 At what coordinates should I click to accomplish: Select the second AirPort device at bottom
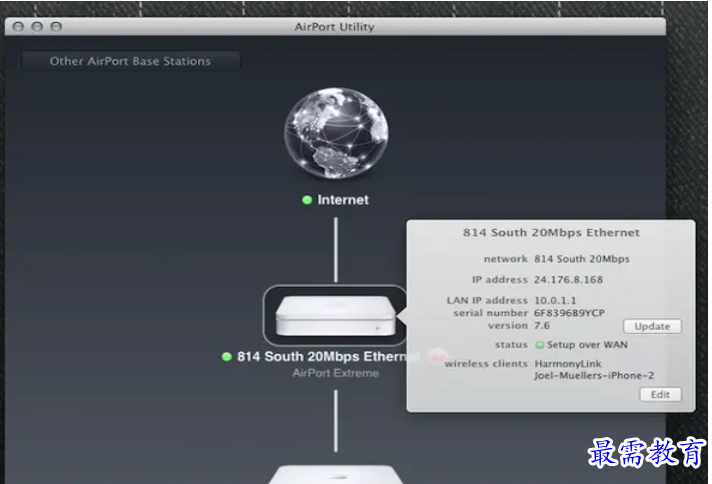(x=336, y=474)
